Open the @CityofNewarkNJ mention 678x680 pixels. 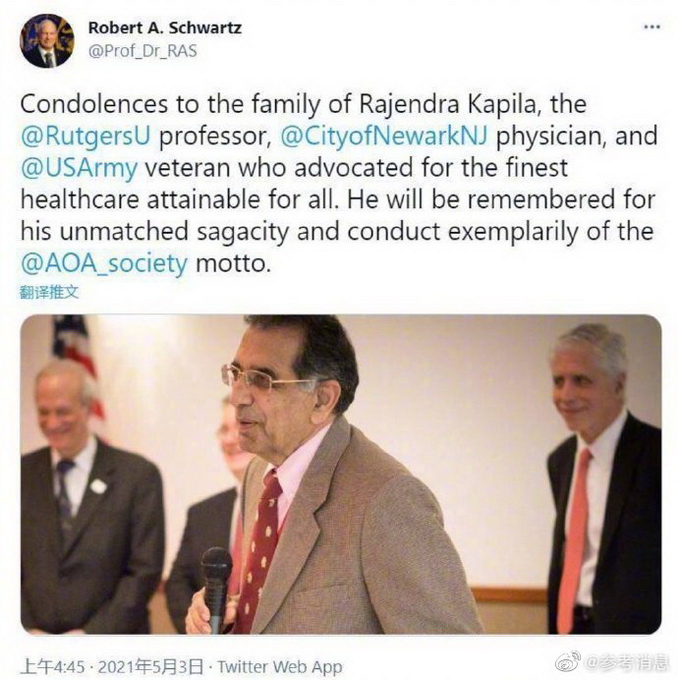(x=384, y=136)
